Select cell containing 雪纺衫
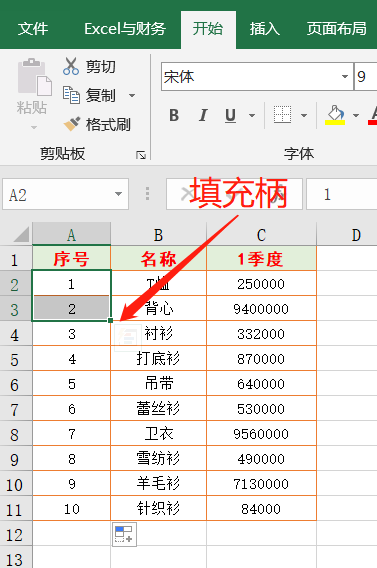Screen dimensions: 377x568 click(x=159, y=458)
